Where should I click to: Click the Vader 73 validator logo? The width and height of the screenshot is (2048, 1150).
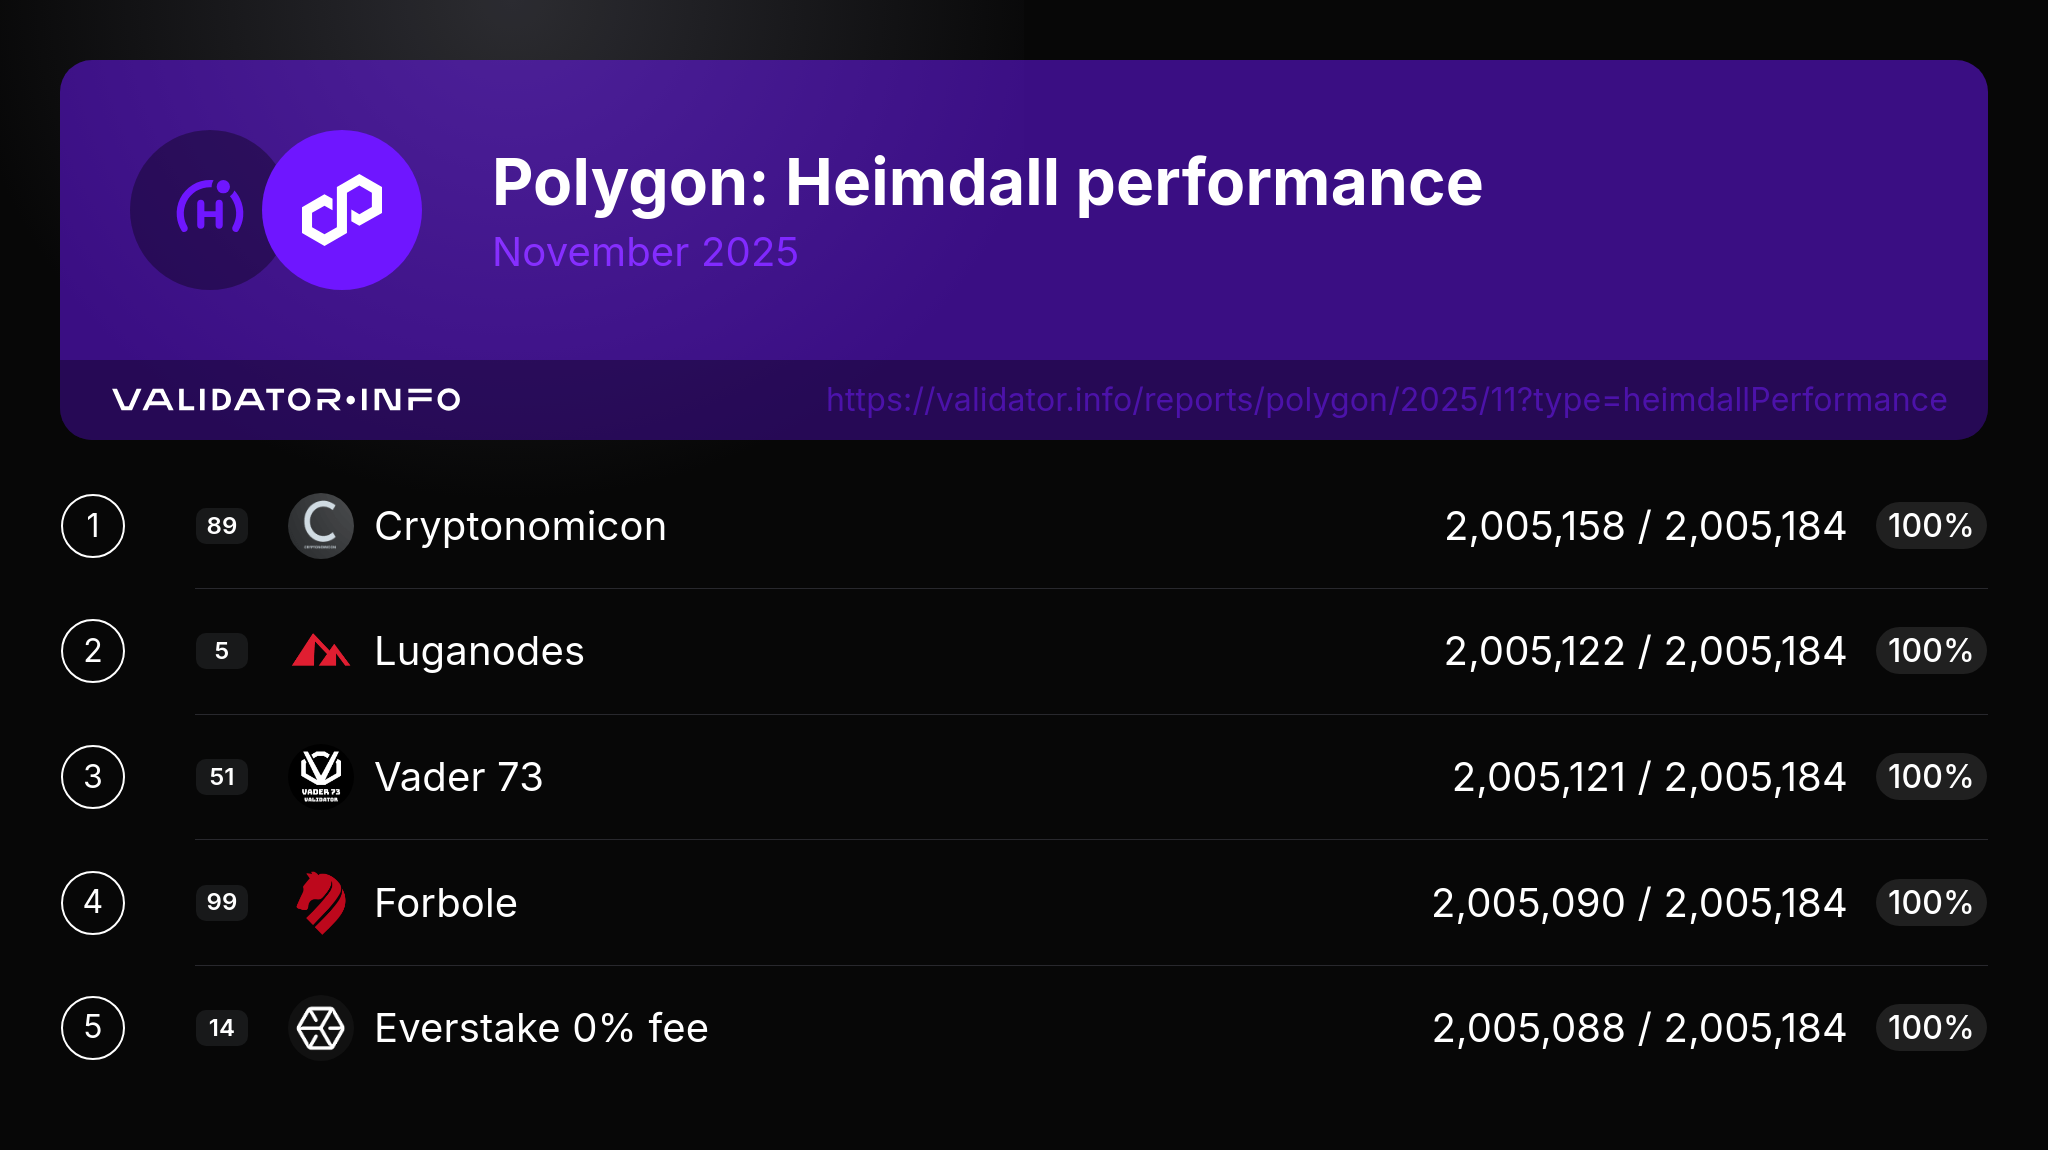[321, 777]
